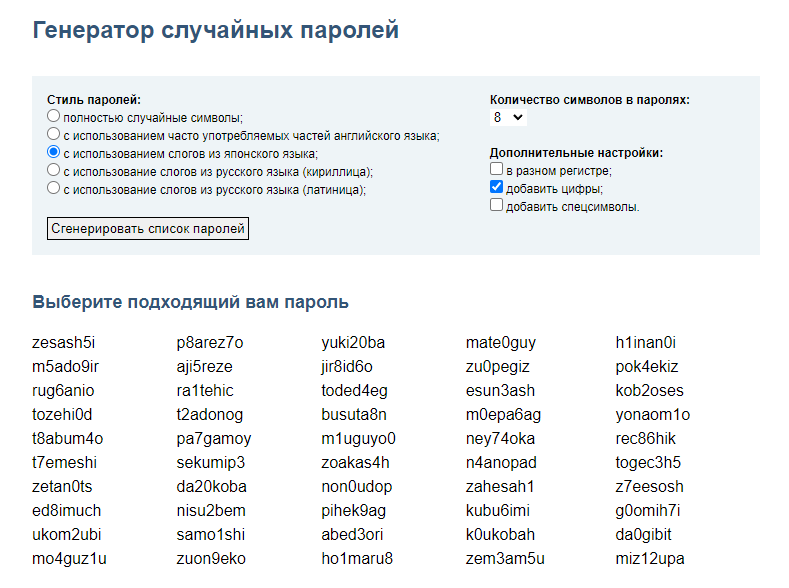The image size is (789, 588).
Task: Select password yonaom1o
Action: pyautogui.click(x=653, y=414)
